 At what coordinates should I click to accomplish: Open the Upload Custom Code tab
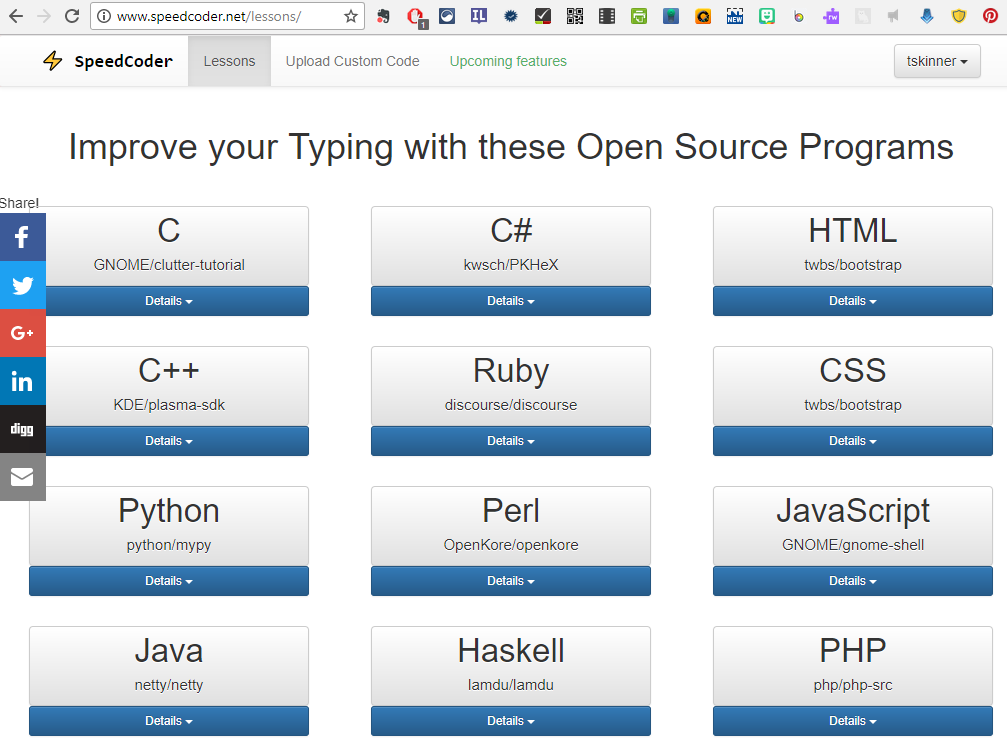point(353,61)
